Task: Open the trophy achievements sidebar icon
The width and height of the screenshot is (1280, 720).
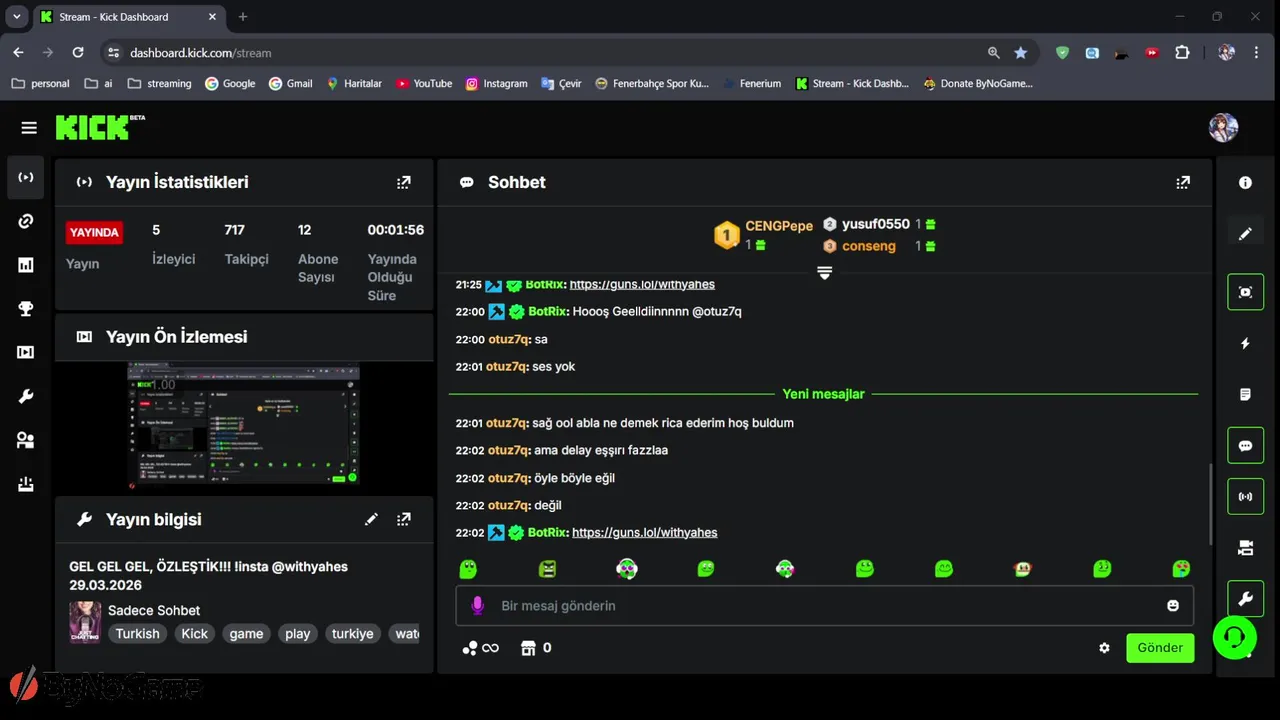Action: [26, 309]
